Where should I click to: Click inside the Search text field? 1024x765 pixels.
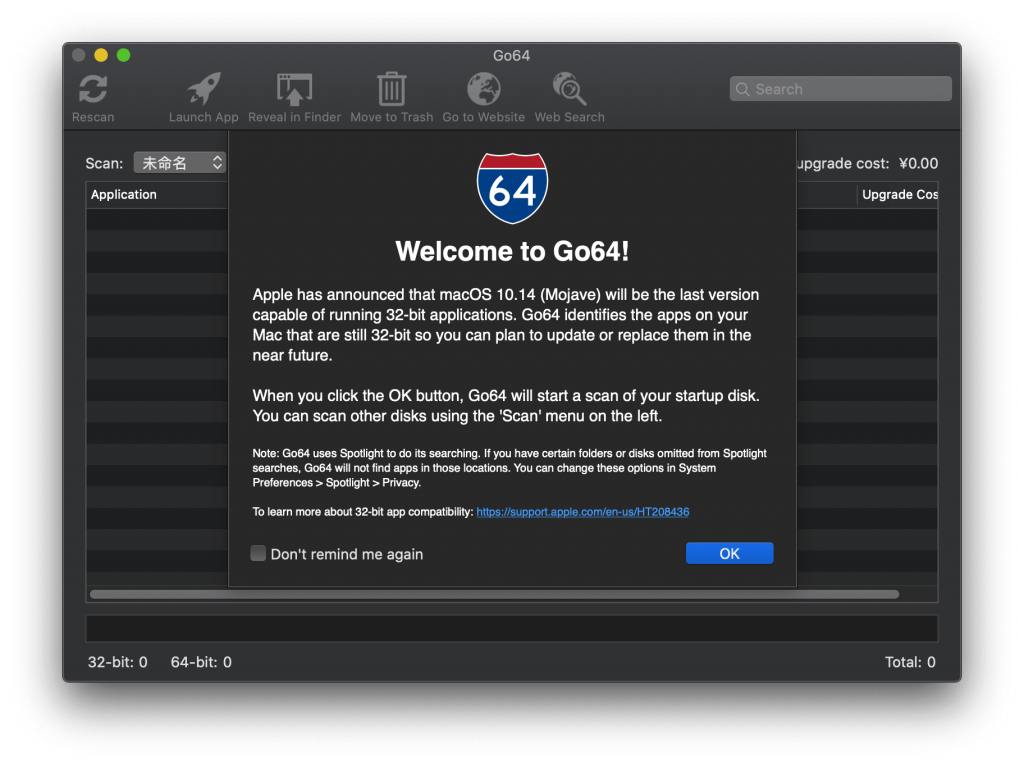pos(850,89)
